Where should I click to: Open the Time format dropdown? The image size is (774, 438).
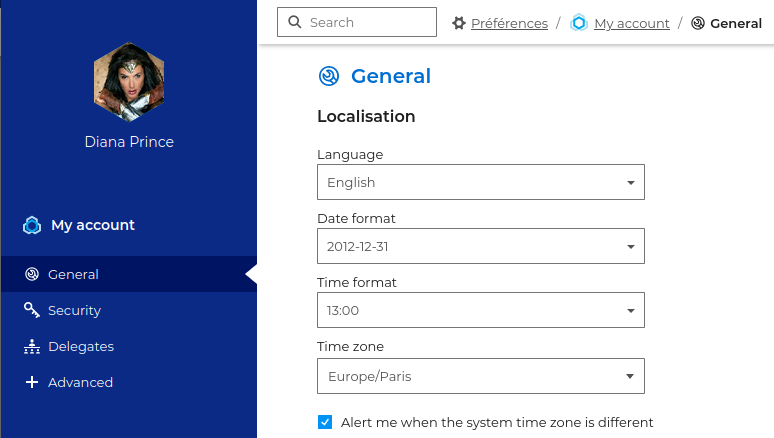(x=480, y=310)
